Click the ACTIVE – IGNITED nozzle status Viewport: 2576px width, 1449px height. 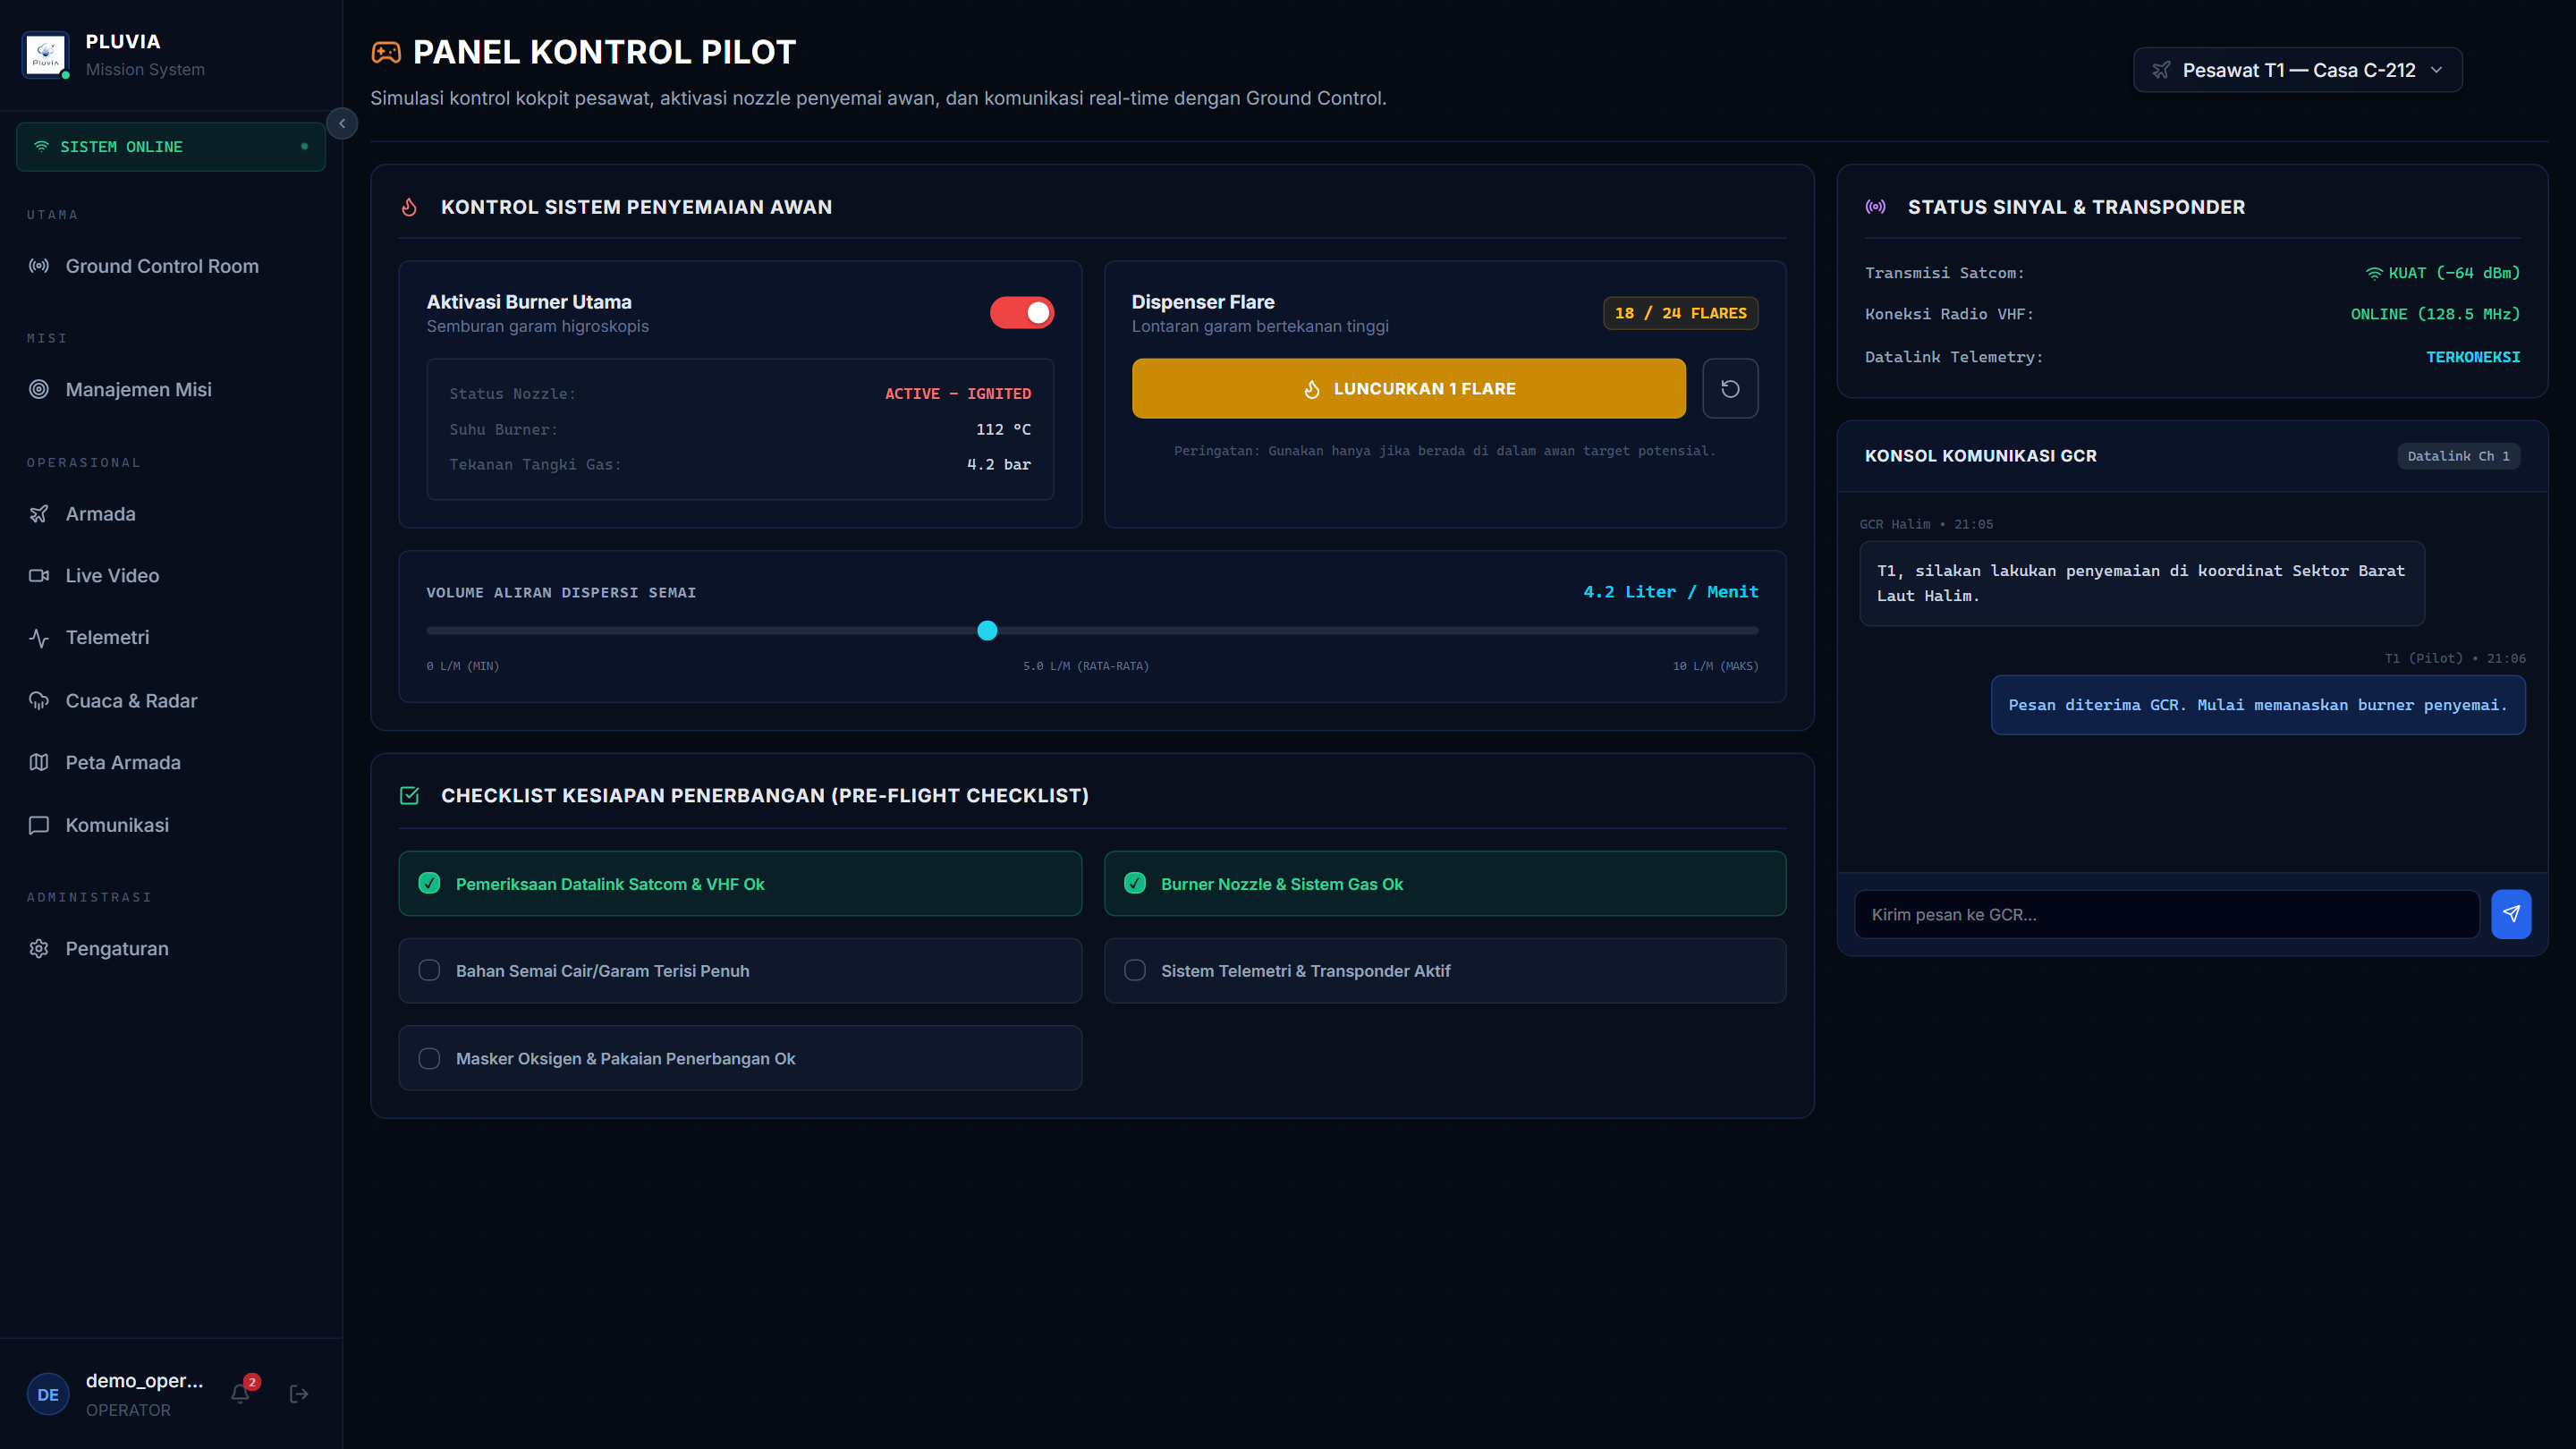(957, 394)
